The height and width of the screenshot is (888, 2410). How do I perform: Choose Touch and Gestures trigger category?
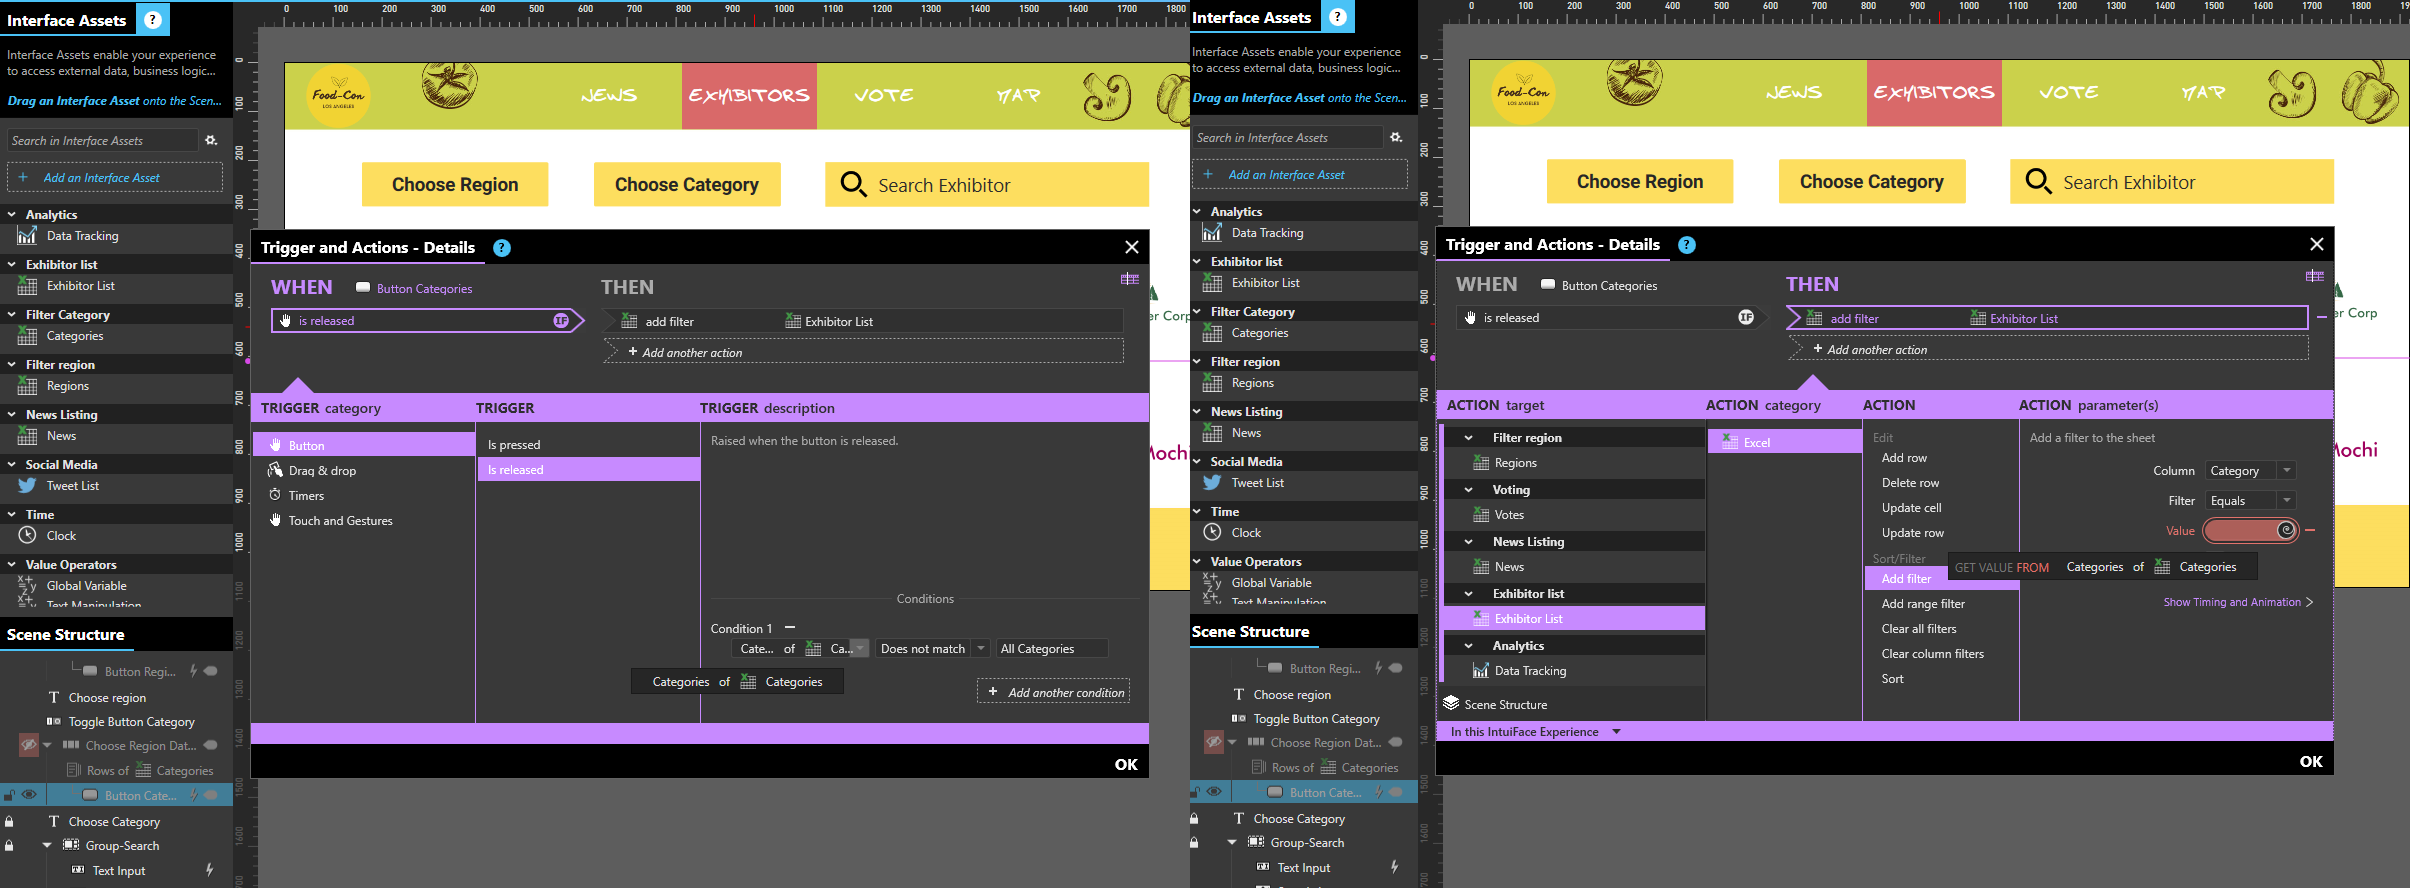click(x=340, y=521)
